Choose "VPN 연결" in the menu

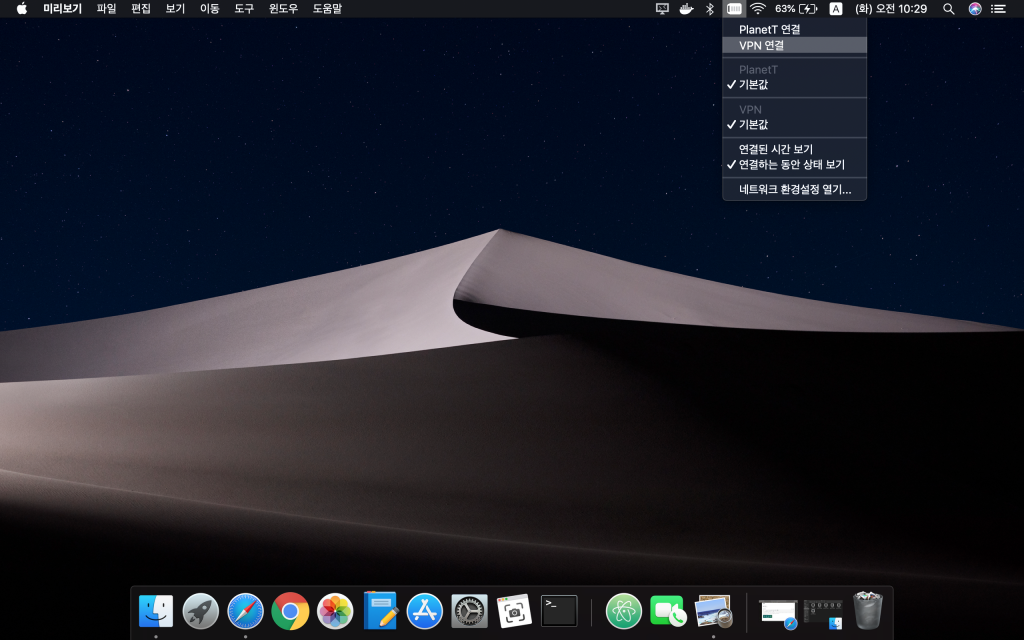click(794, 45)
